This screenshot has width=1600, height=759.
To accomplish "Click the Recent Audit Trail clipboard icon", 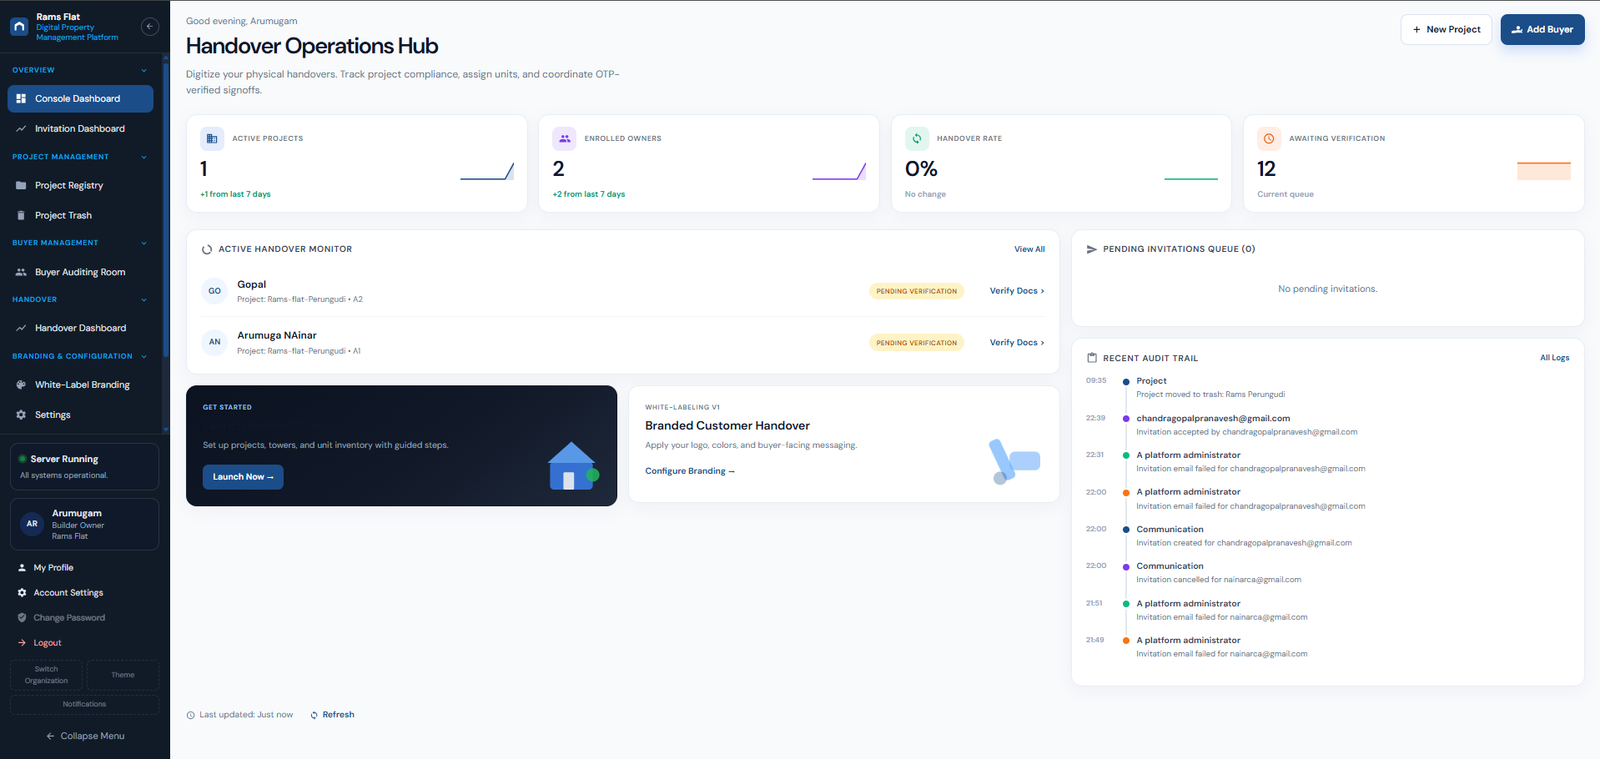I will coord(1092,358).
